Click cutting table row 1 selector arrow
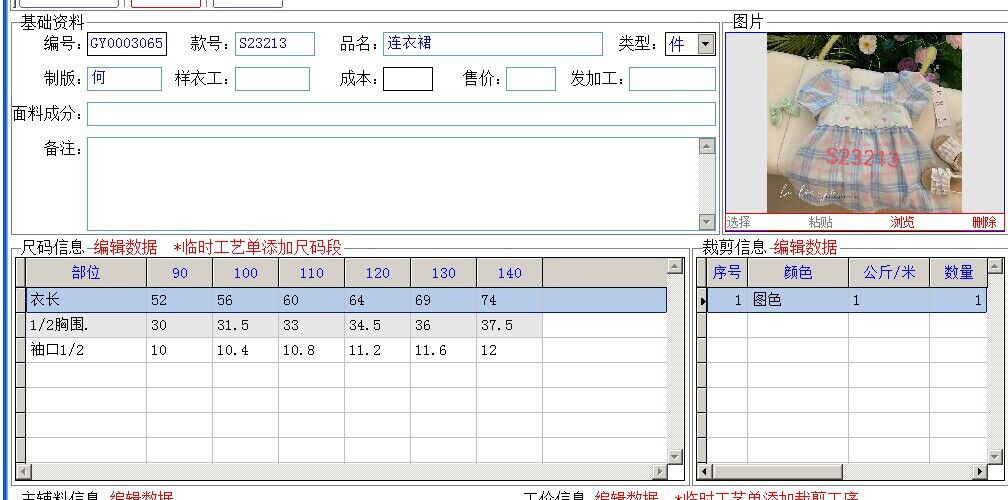Screen dimensions: 1008x500 702,300
